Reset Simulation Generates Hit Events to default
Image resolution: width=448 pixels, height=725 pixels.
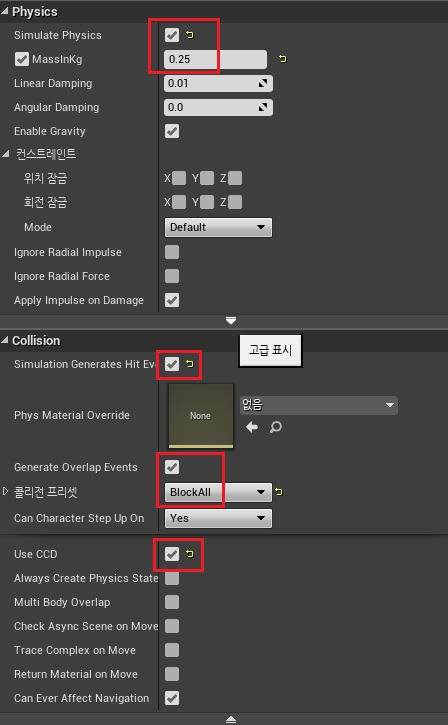pyautogui.click(x=190, y=364)
